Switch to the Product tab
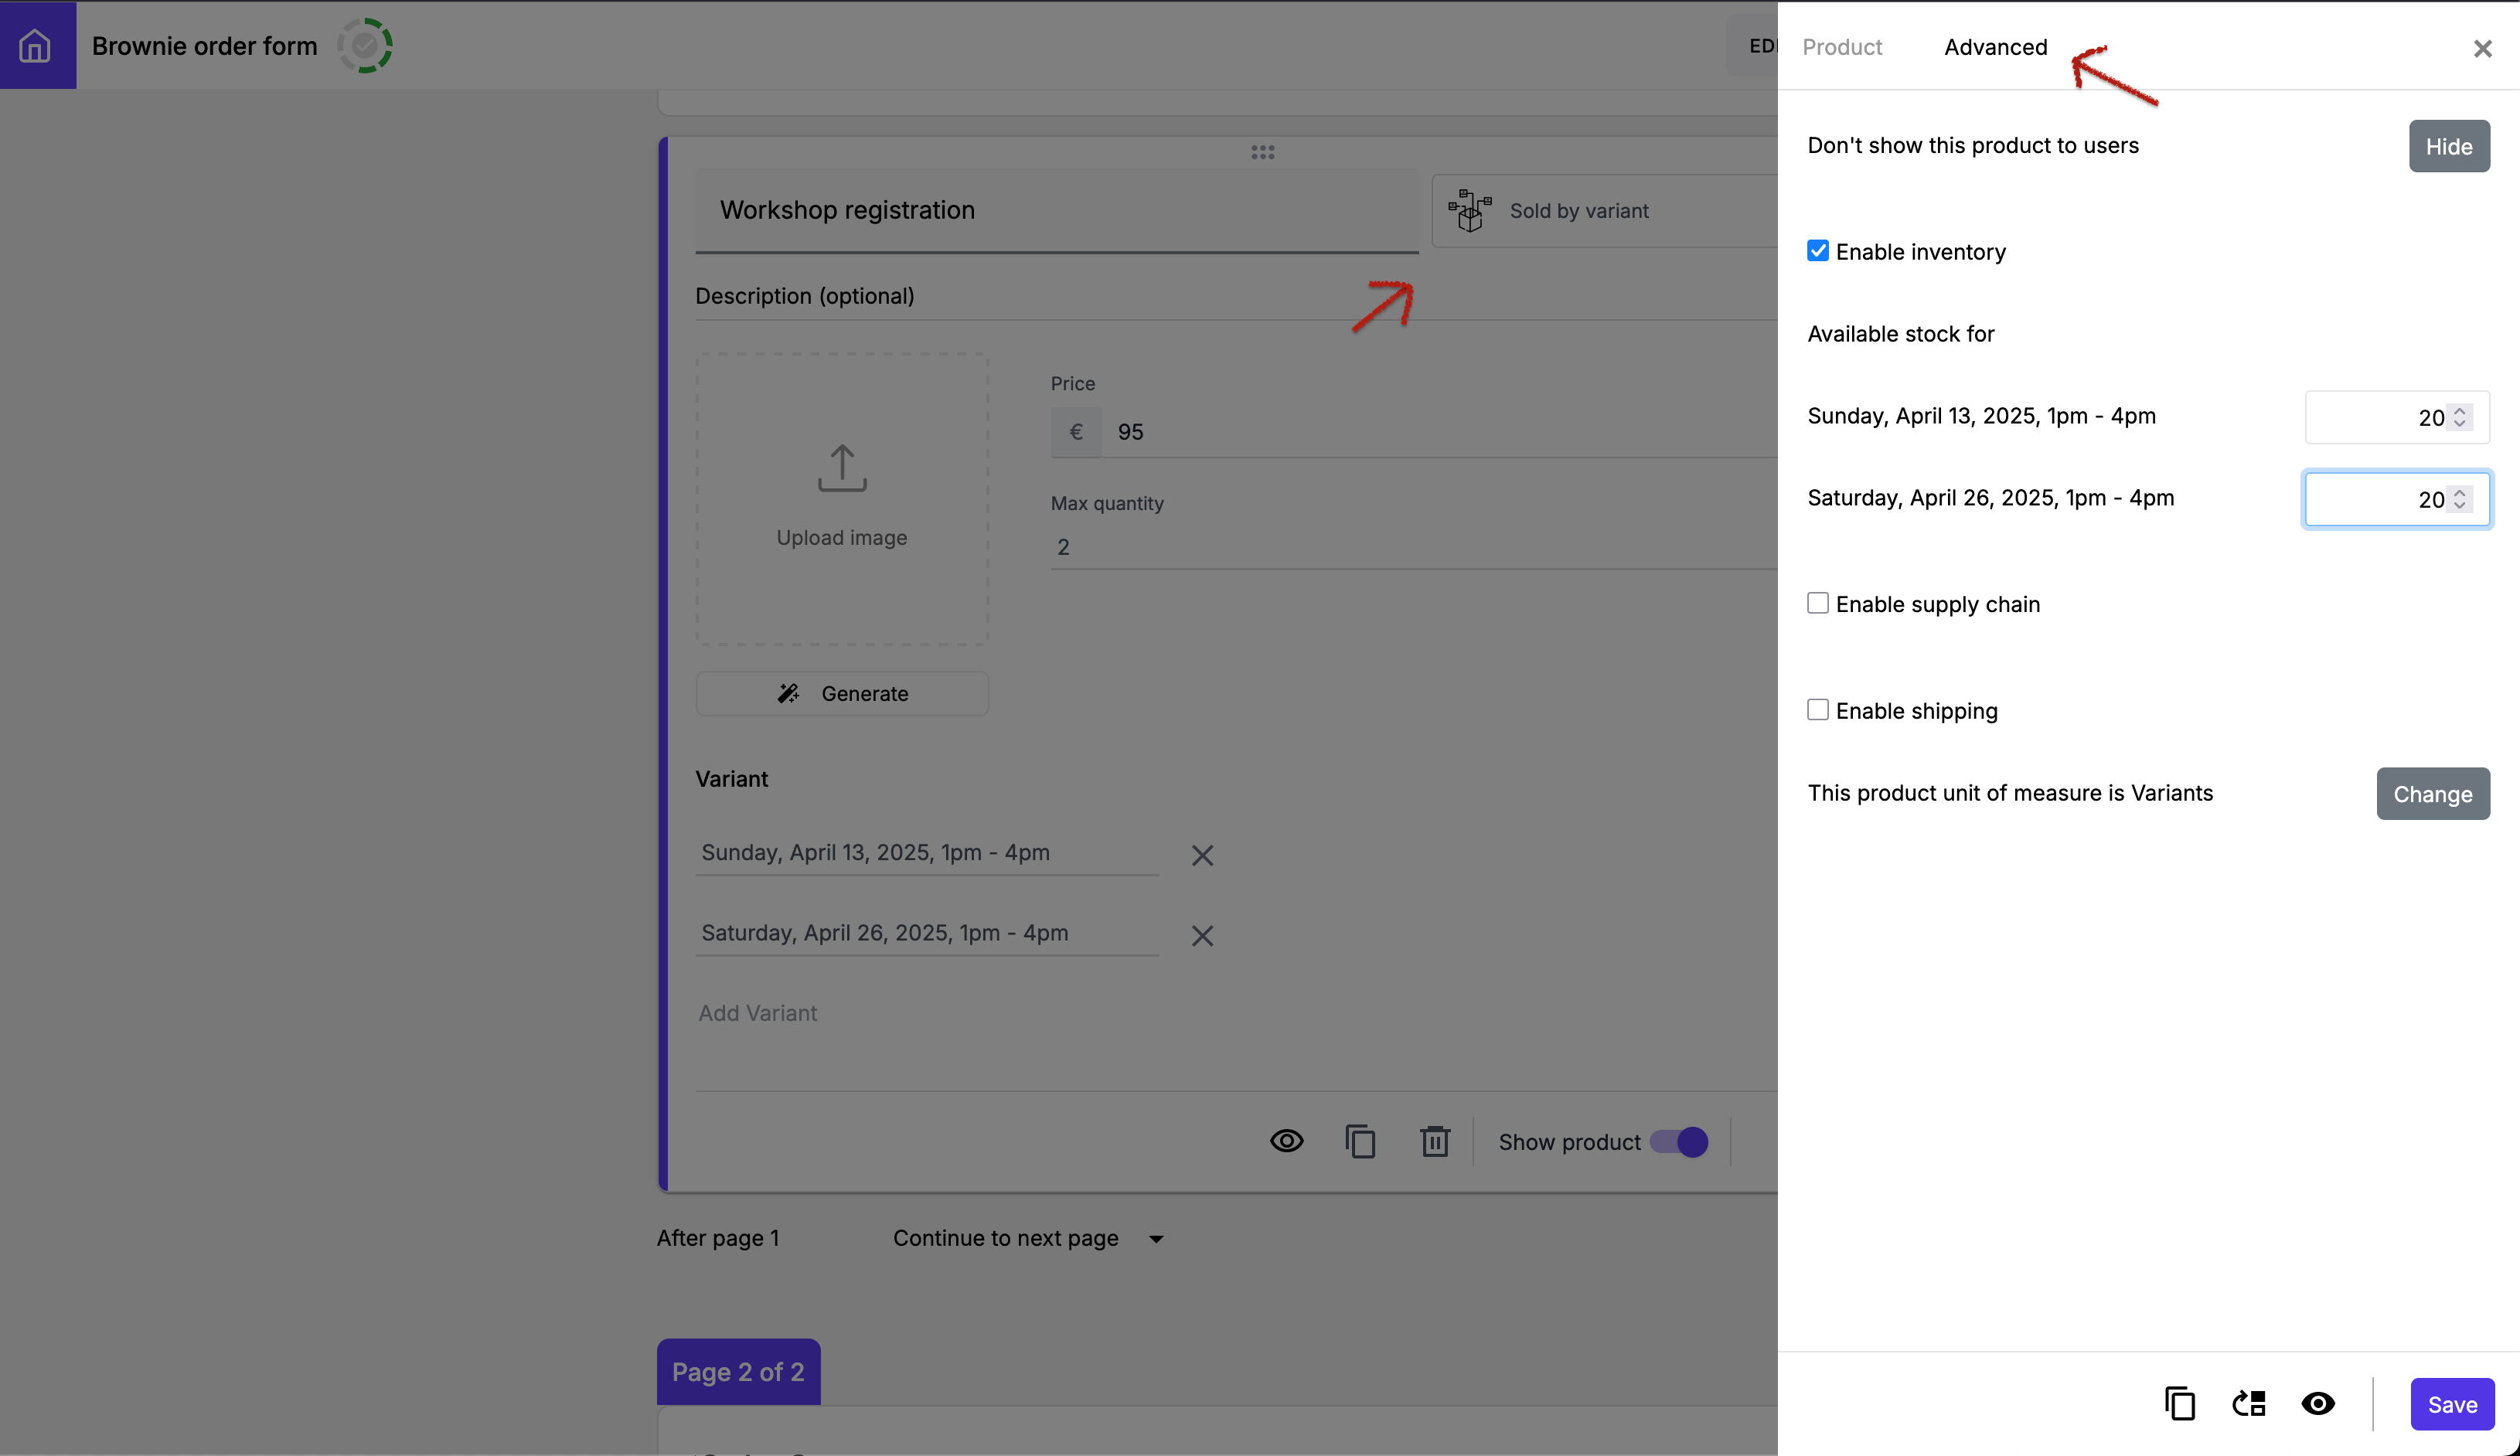Viewport: 2520px width, 1456px height. [1842, 47]
